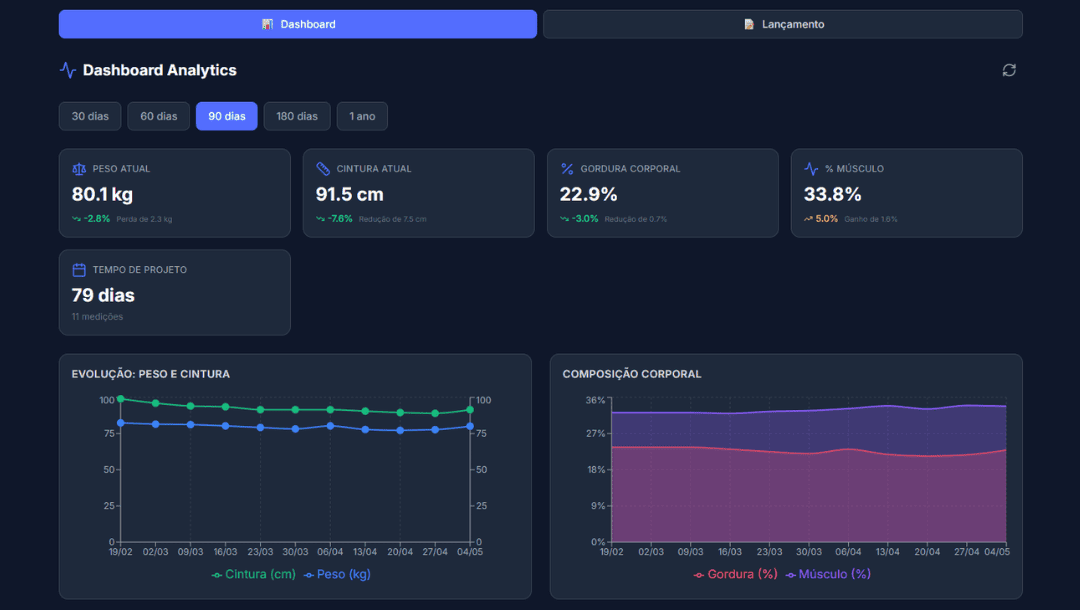The image size is (1080, 610).
Task: Click the blue Peso data point at 06/04
Action: coord(331,426)
